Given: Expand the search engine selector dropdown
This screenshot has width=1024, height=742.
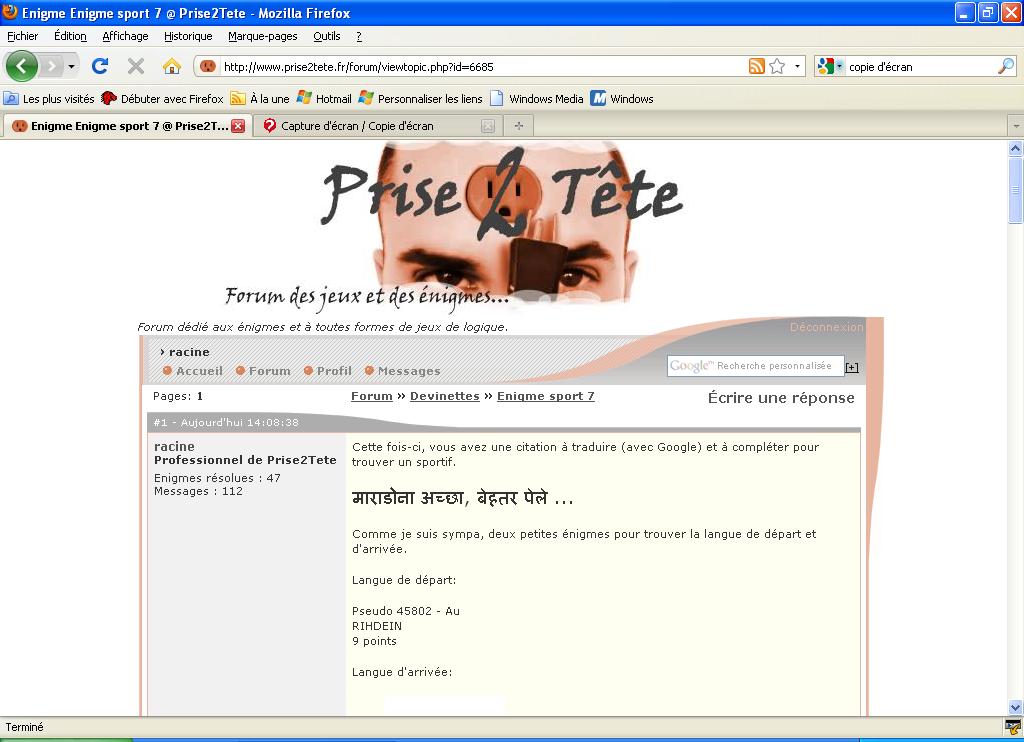Looking at the screenshot, I should tap(830, 66).
